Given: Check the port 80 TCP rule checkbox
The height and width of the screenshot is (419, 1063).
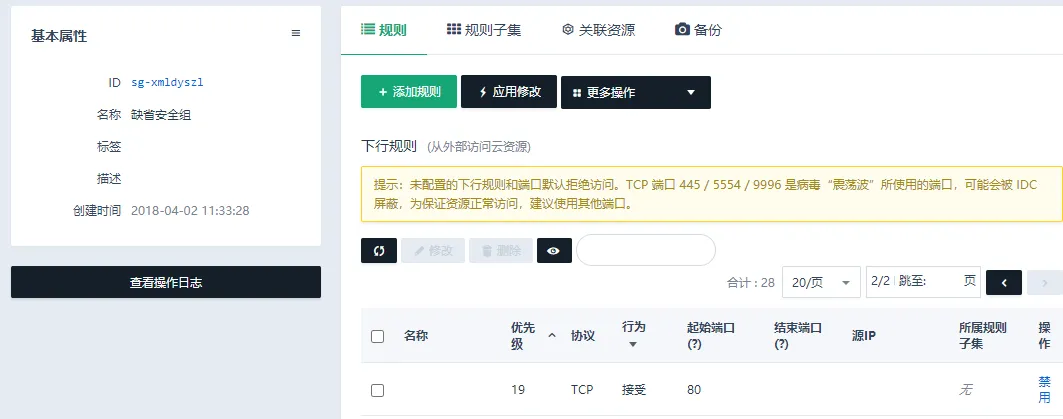Looking at the screenshot, I should tap(378, 390).
